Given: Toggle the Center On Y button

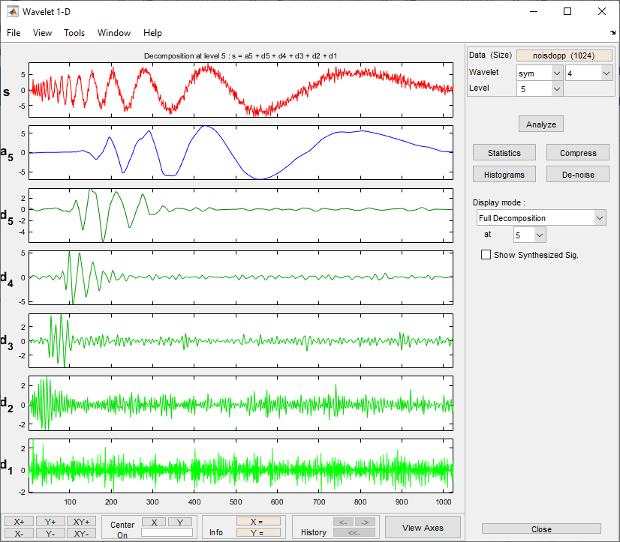Looking at the screenshot, I should [x=180, y=521].
